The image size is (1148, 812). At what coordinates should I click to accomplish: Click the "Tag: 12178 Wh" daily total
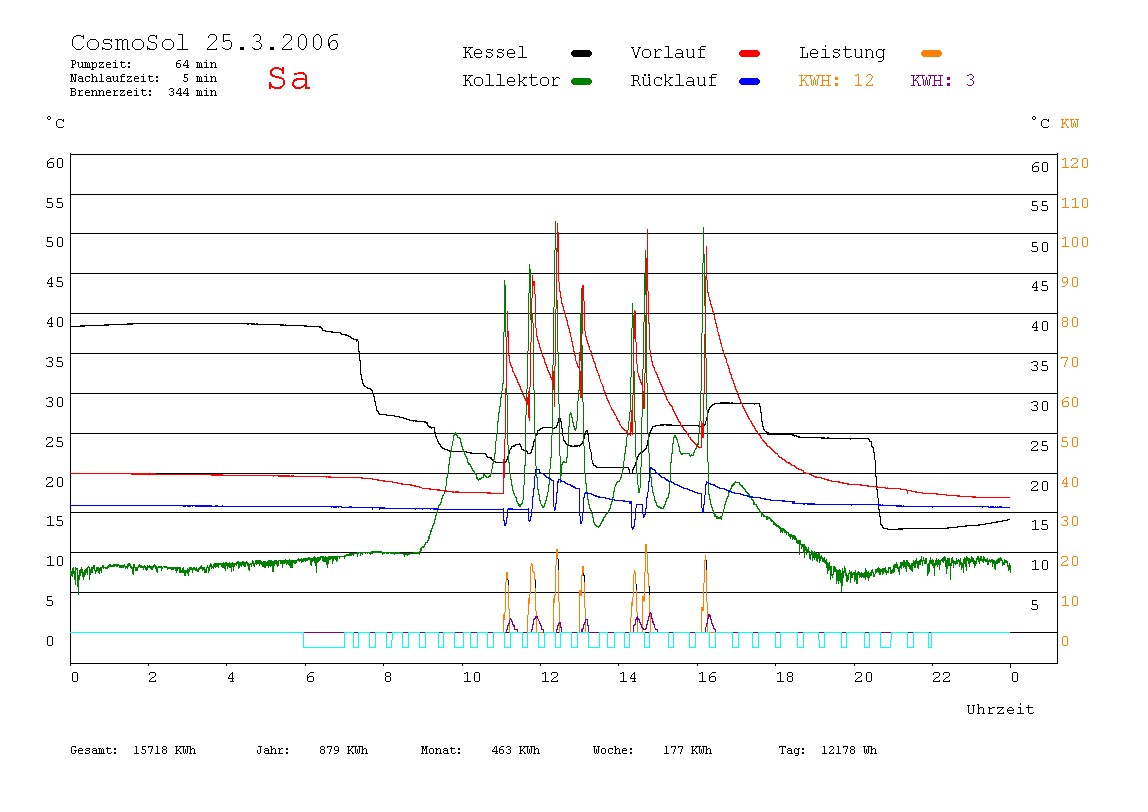[827, 750]
